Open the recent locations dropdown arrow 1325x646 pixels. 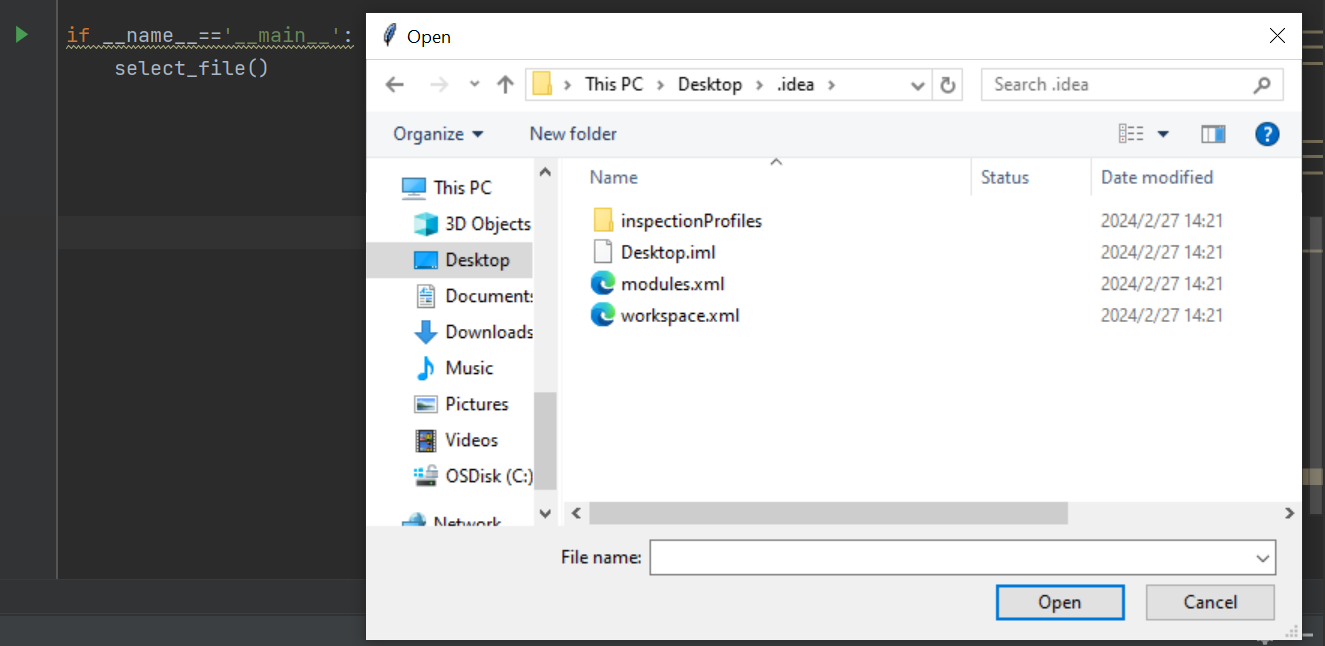474,85
